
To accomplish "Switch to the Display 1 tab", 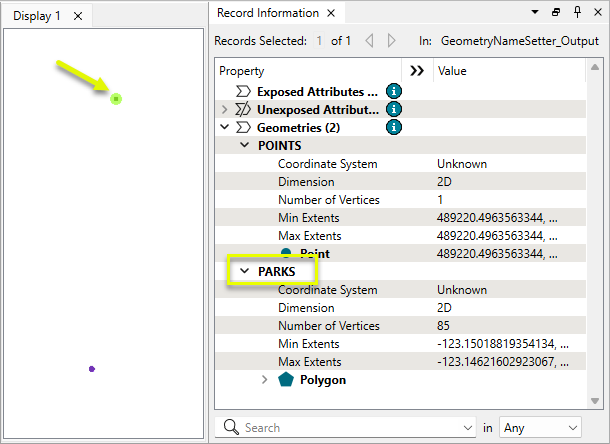I will tap(39, 15).
